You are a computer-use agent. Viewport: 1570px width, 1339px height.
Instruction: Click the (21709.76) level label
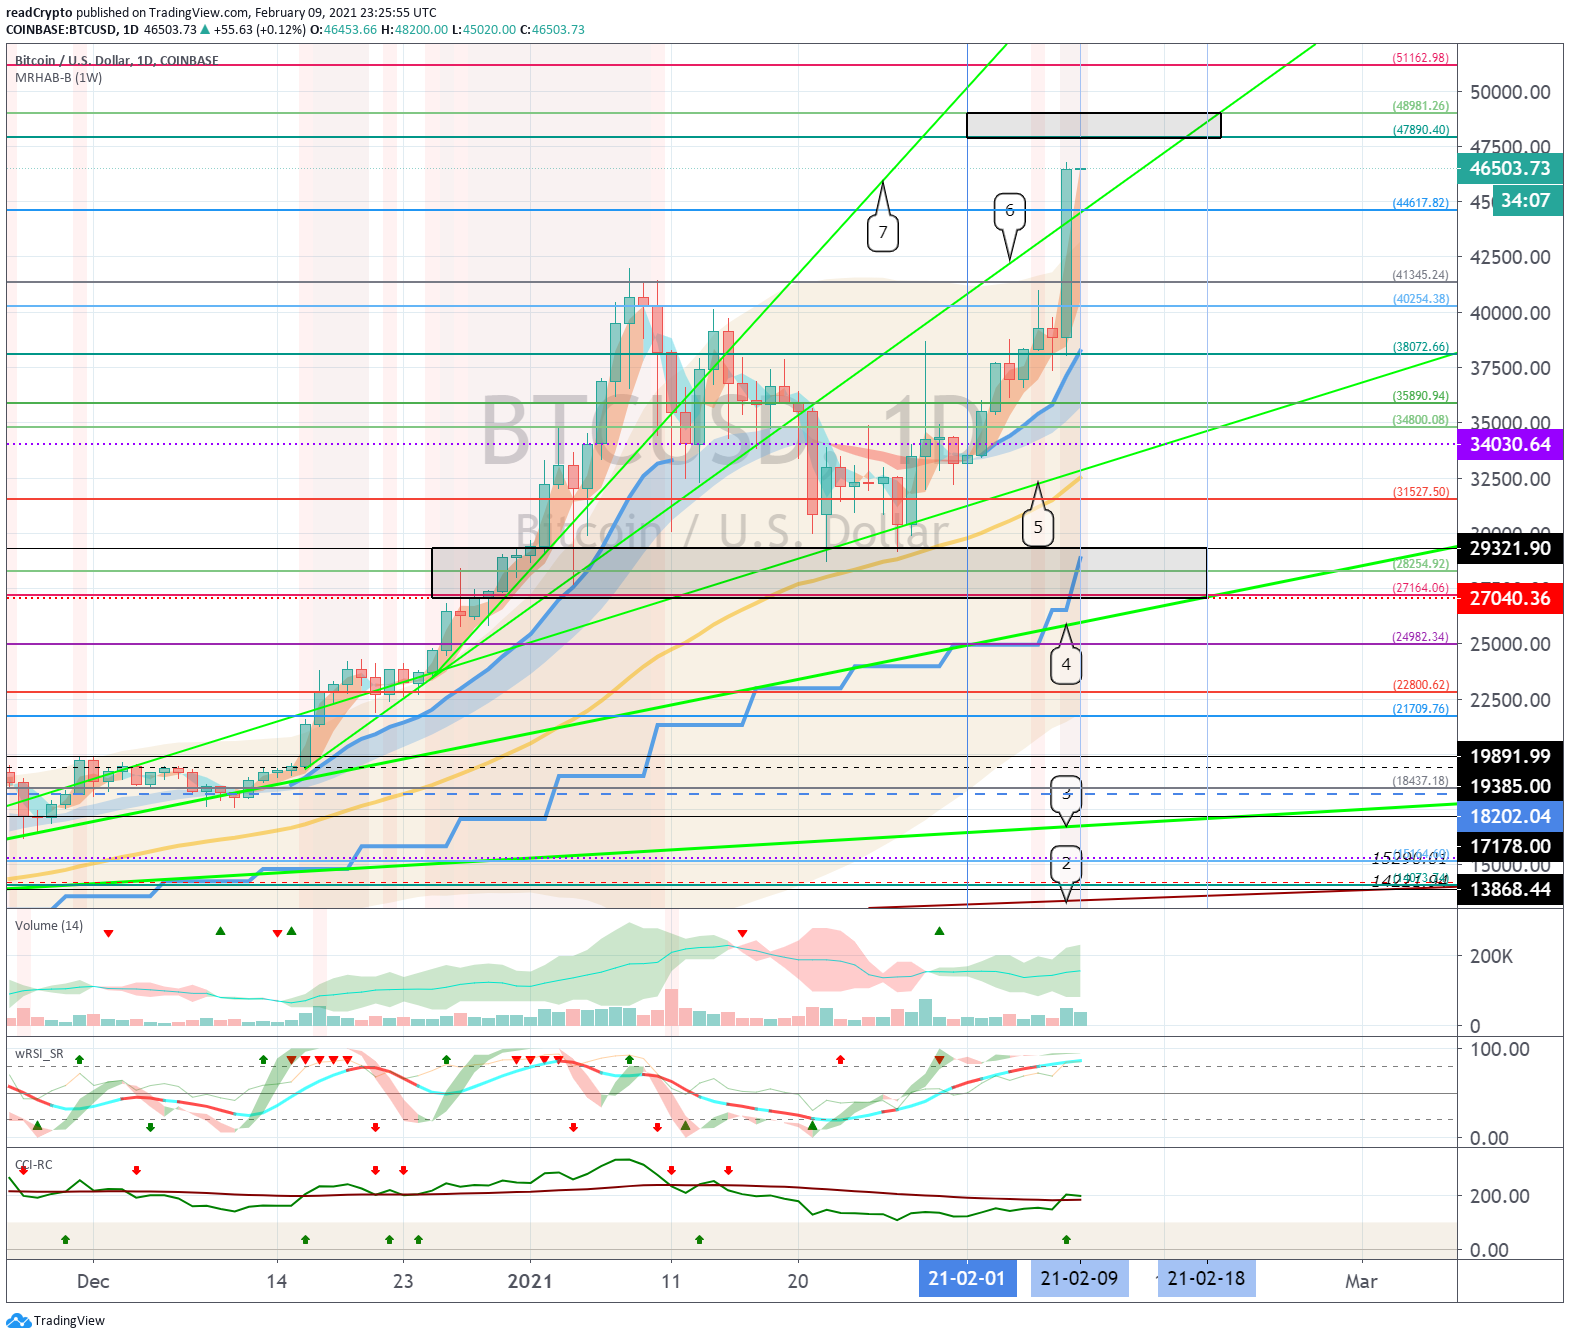coord(1420,709)
